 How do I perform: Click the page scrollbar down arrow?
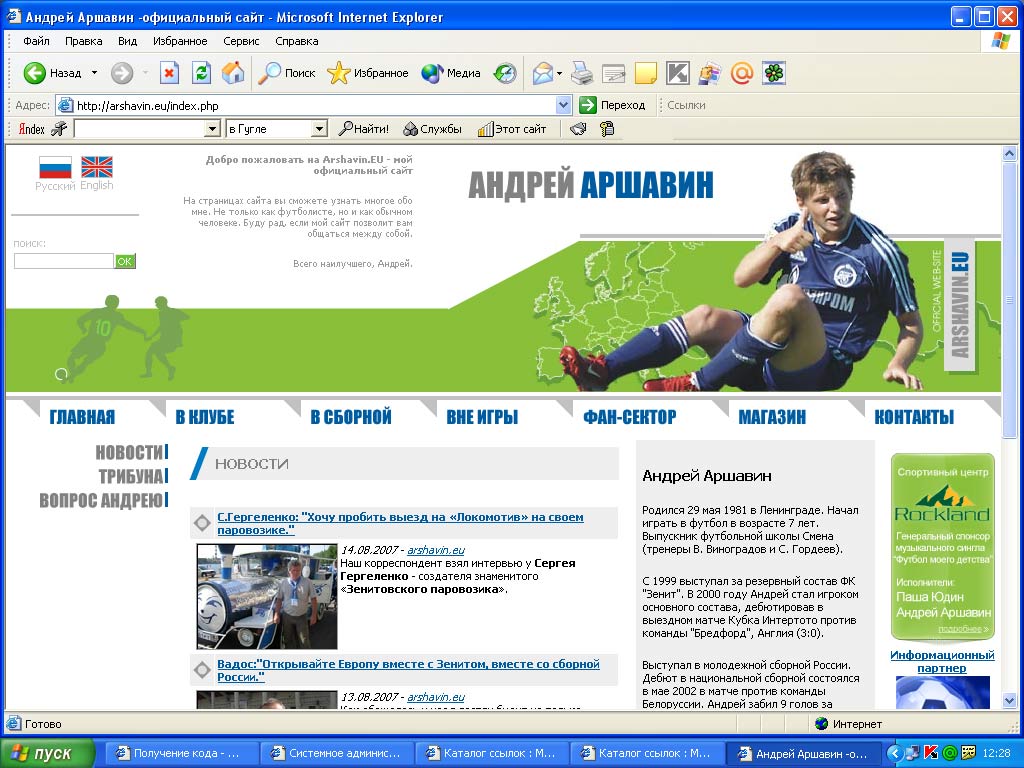point(1009,701)
